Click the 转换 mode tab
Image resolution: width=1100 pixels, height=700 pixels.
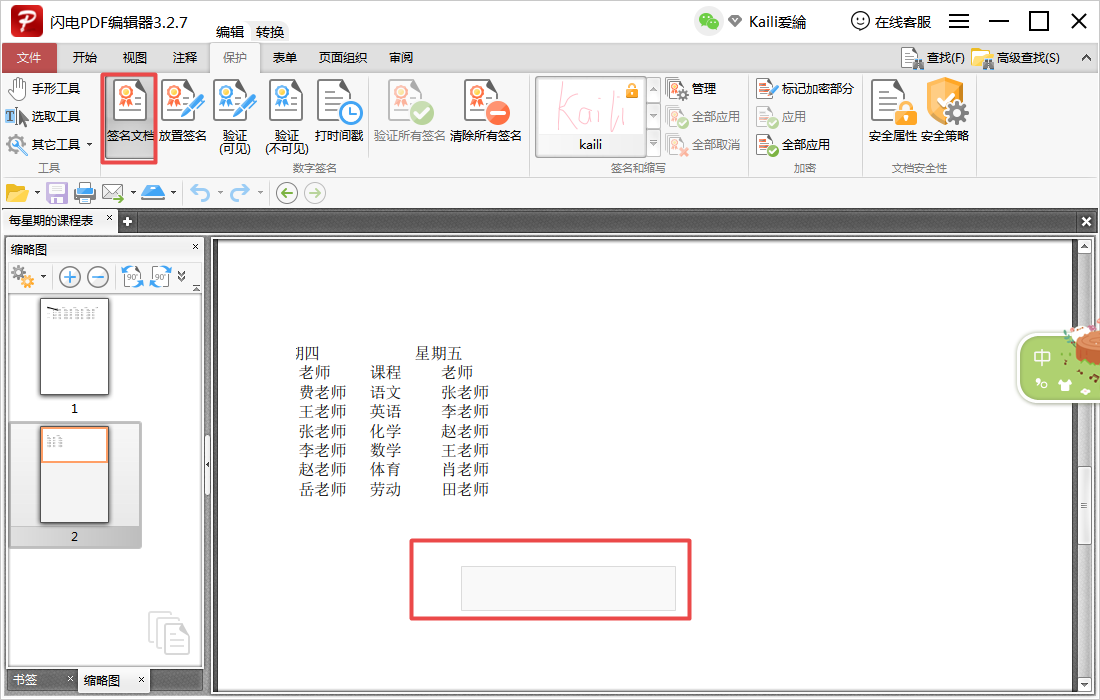pyautogui.click(x=269, y=32)
